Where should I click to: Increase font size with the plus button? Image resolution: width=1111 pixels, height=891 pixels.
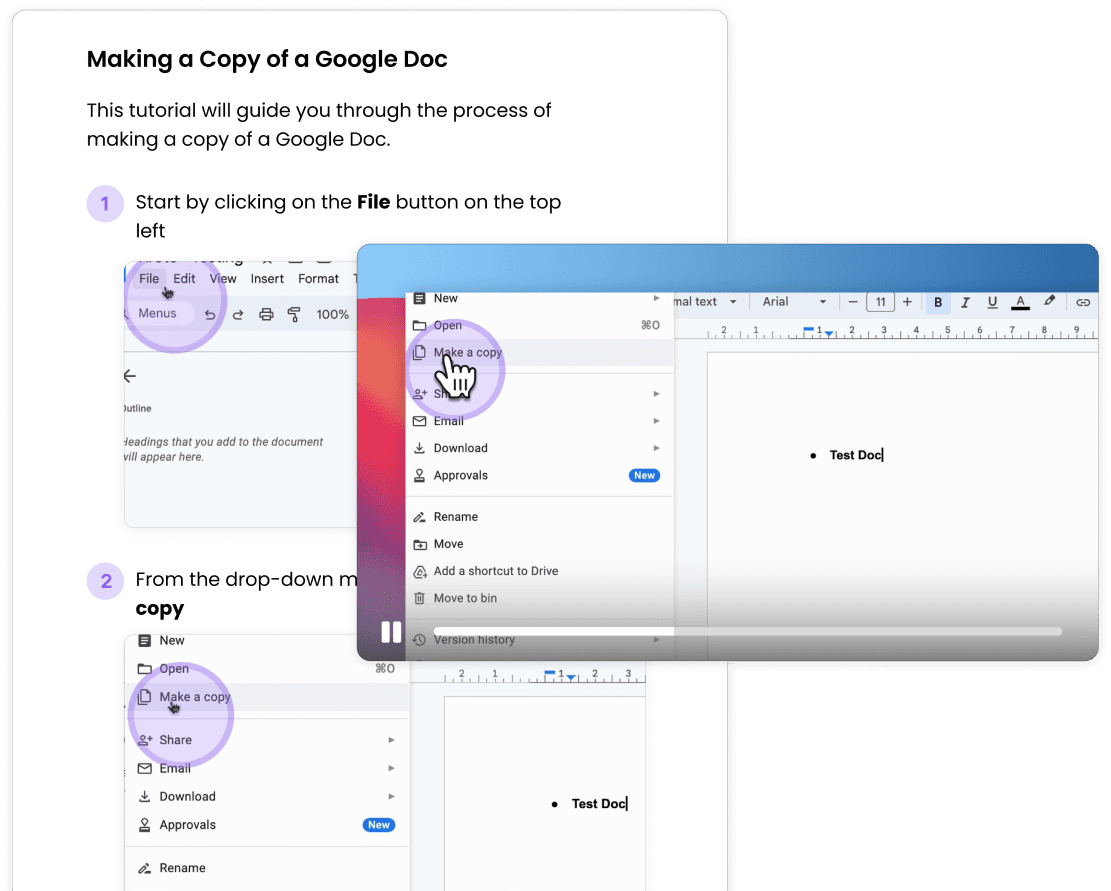coord(906,301)
